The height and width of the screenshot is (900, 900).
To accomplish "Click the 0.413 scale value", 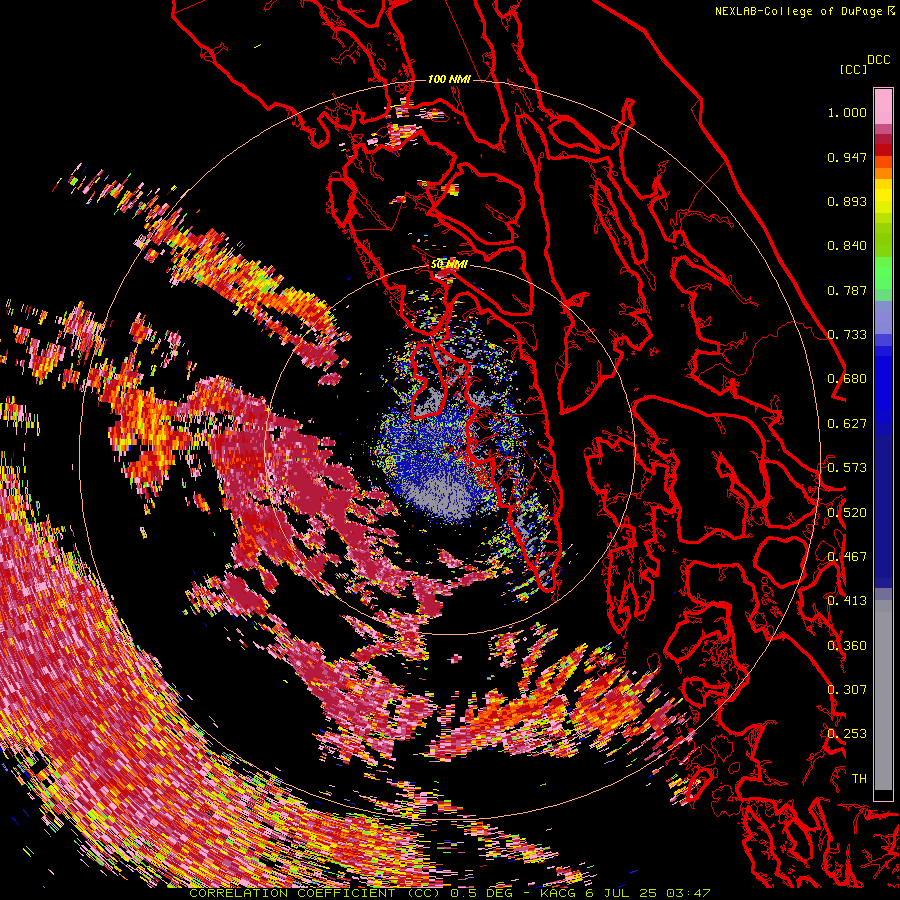I will [x=847, y=601].
